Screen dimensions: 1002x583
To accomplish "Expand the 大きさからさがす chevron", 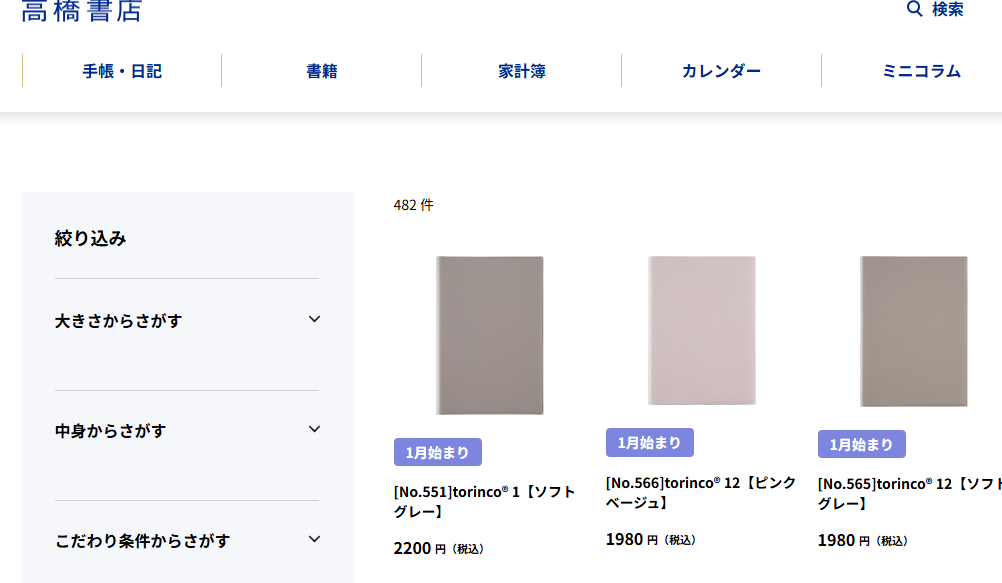I will point(314,320).
